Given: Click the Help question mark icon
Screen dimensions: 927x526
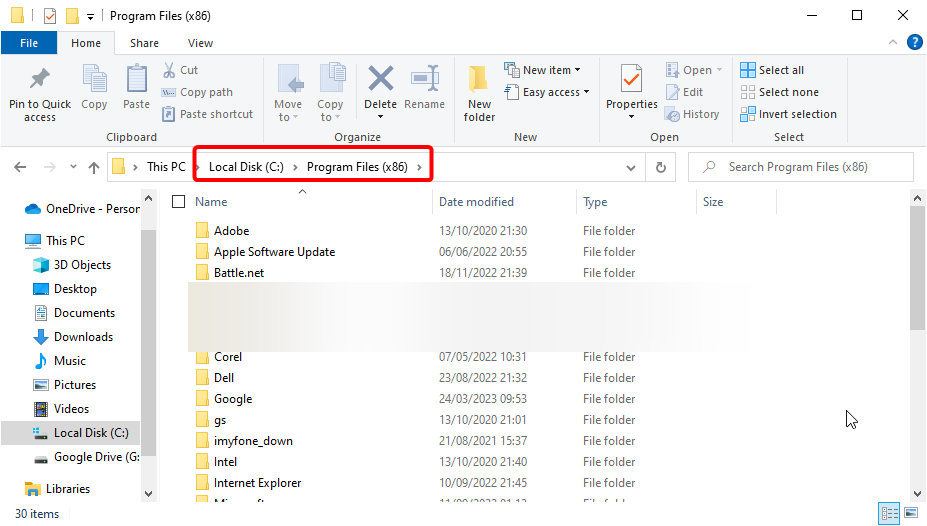Looking at the screenshot, I should 915,43.
